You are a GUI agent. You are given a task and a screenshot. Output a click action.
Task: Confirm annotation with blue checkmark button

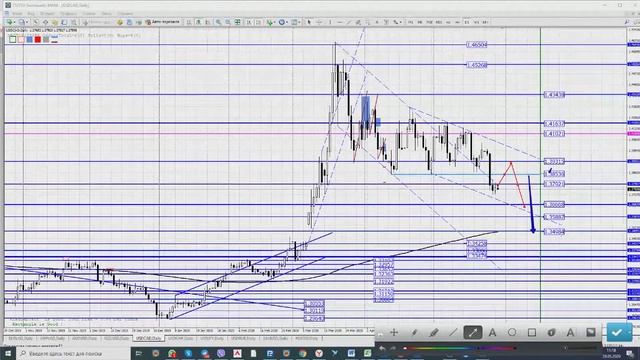(619, 333)
